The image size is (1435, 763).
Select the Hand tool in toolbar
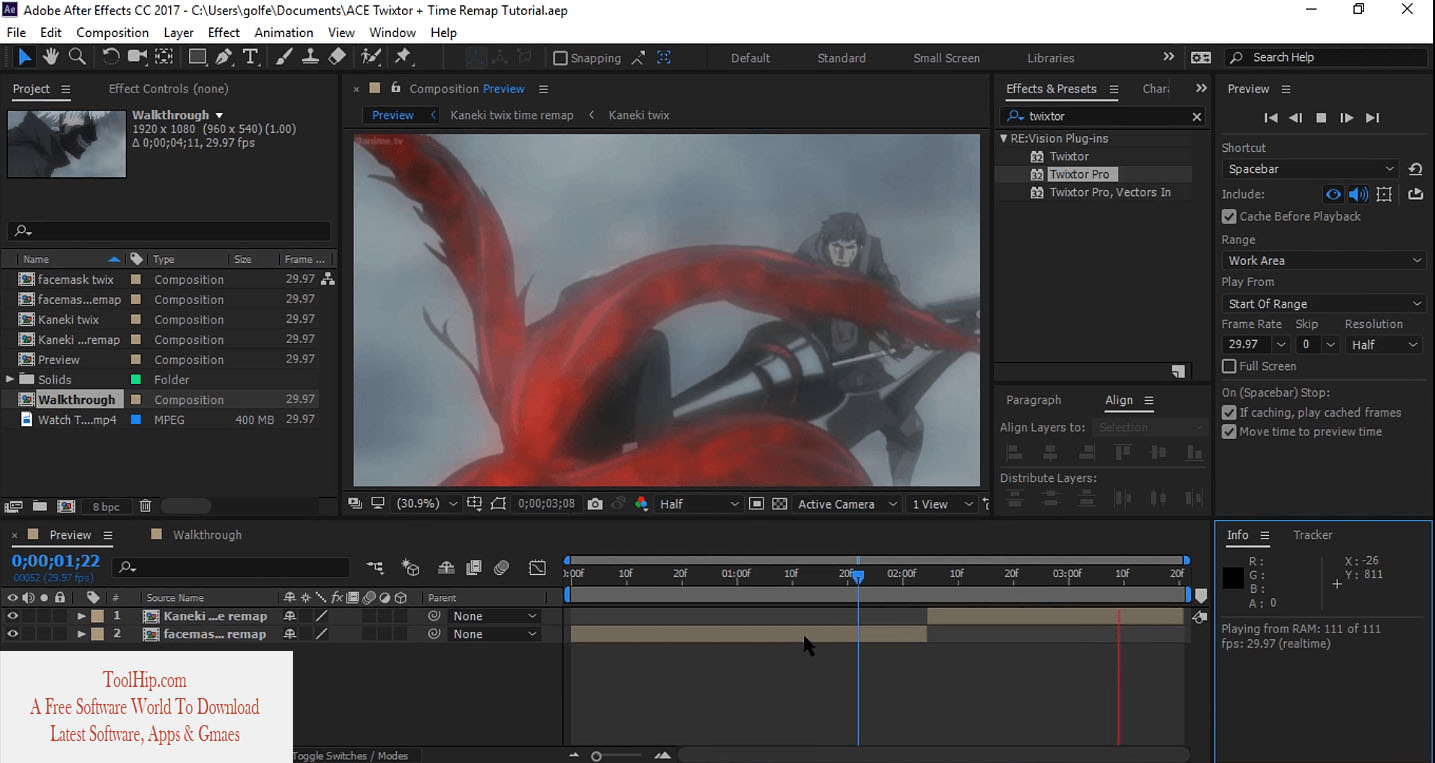click(x=51, y=57)
